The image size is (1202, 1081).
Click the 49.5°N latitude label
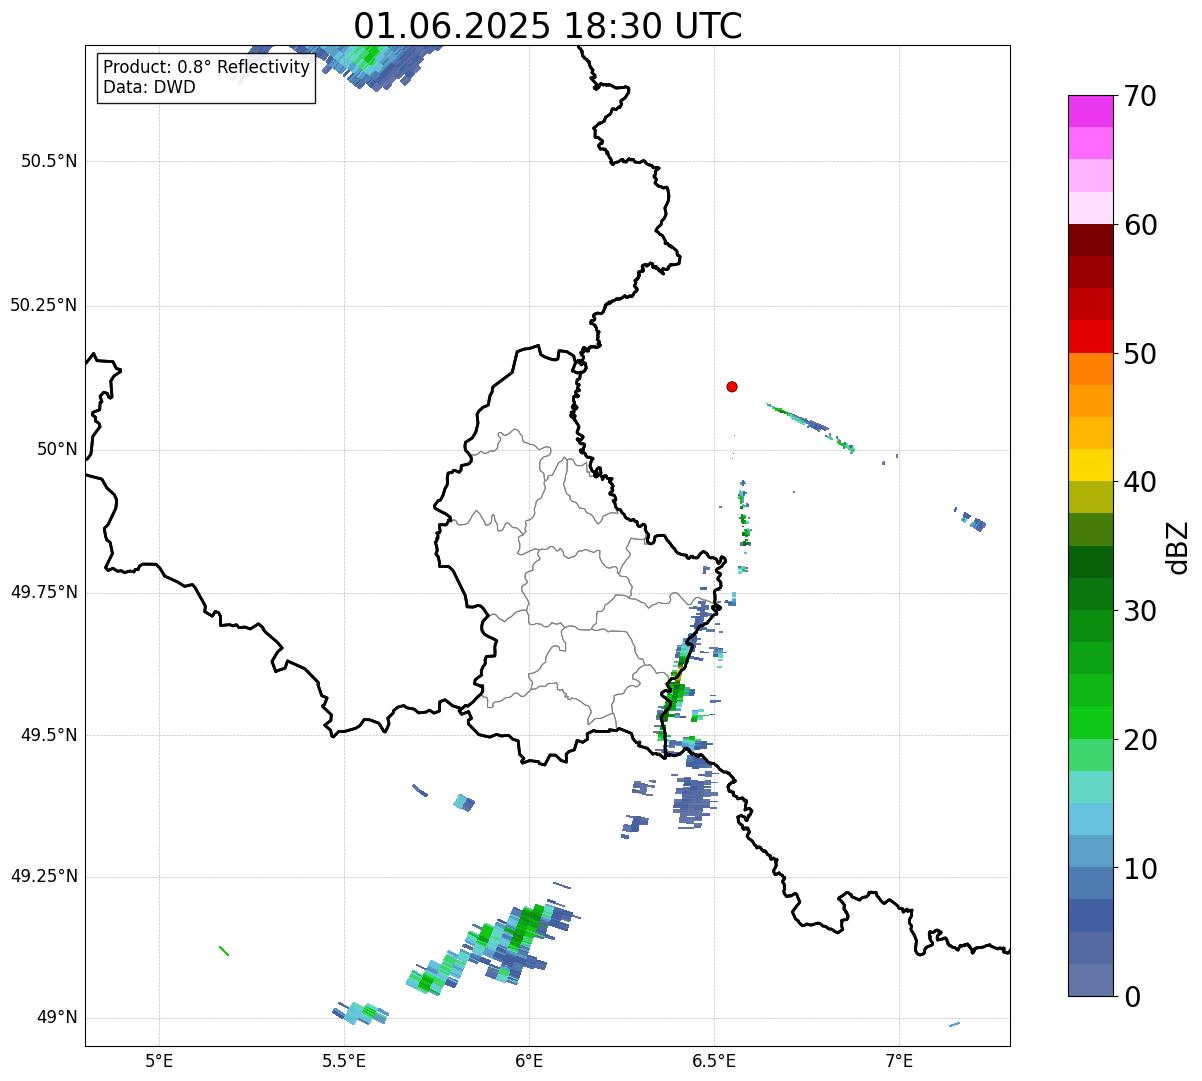[x=49, y=735]
